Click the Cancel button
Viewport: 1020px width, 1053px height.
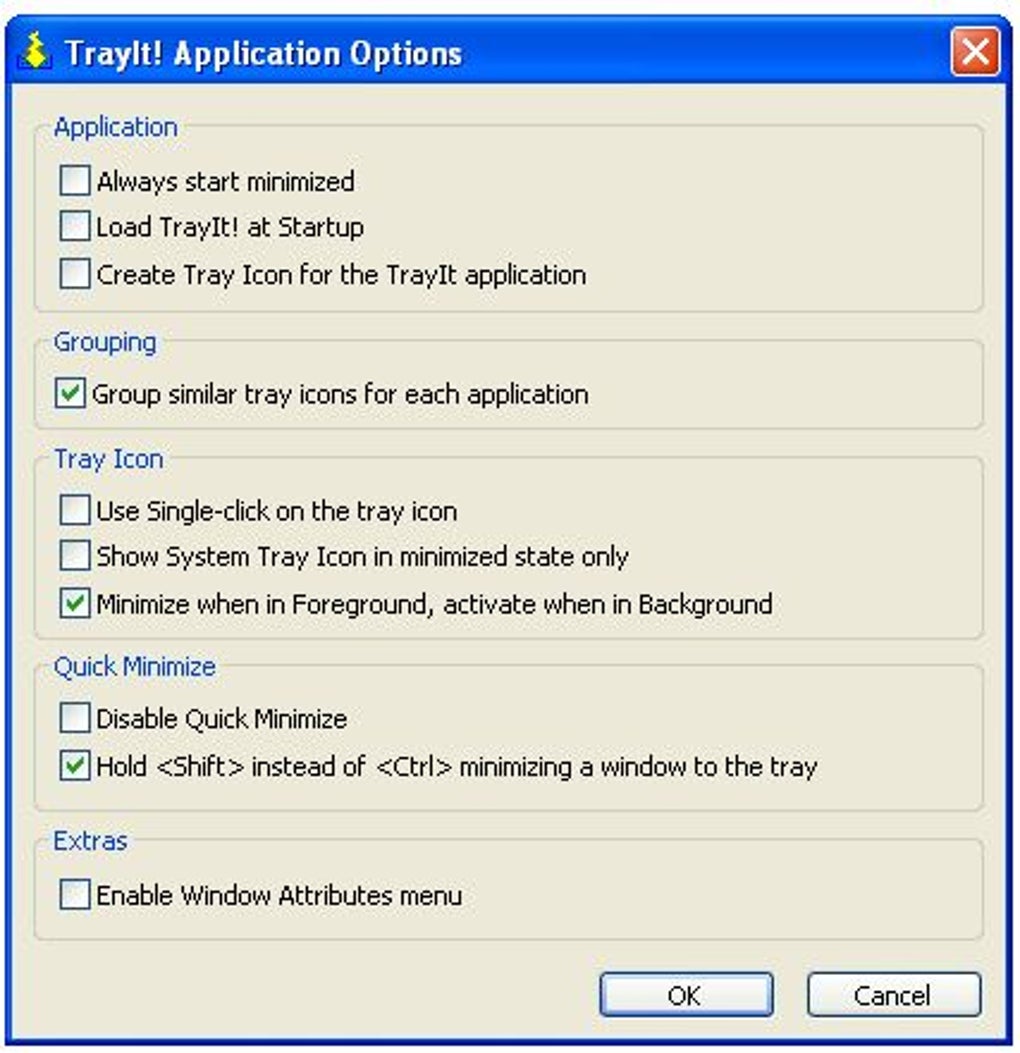pyautogui.click(x=894, y=995)
